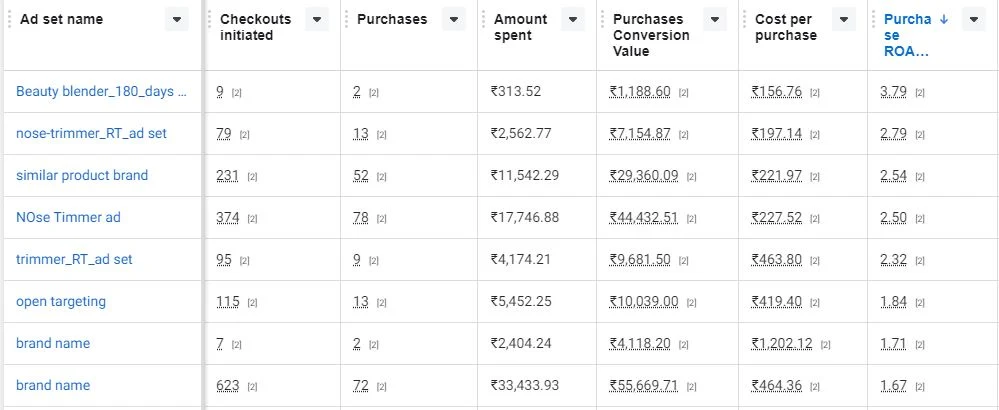Open the open targeting ad set

pyautogui.click(x=61, y=301)
